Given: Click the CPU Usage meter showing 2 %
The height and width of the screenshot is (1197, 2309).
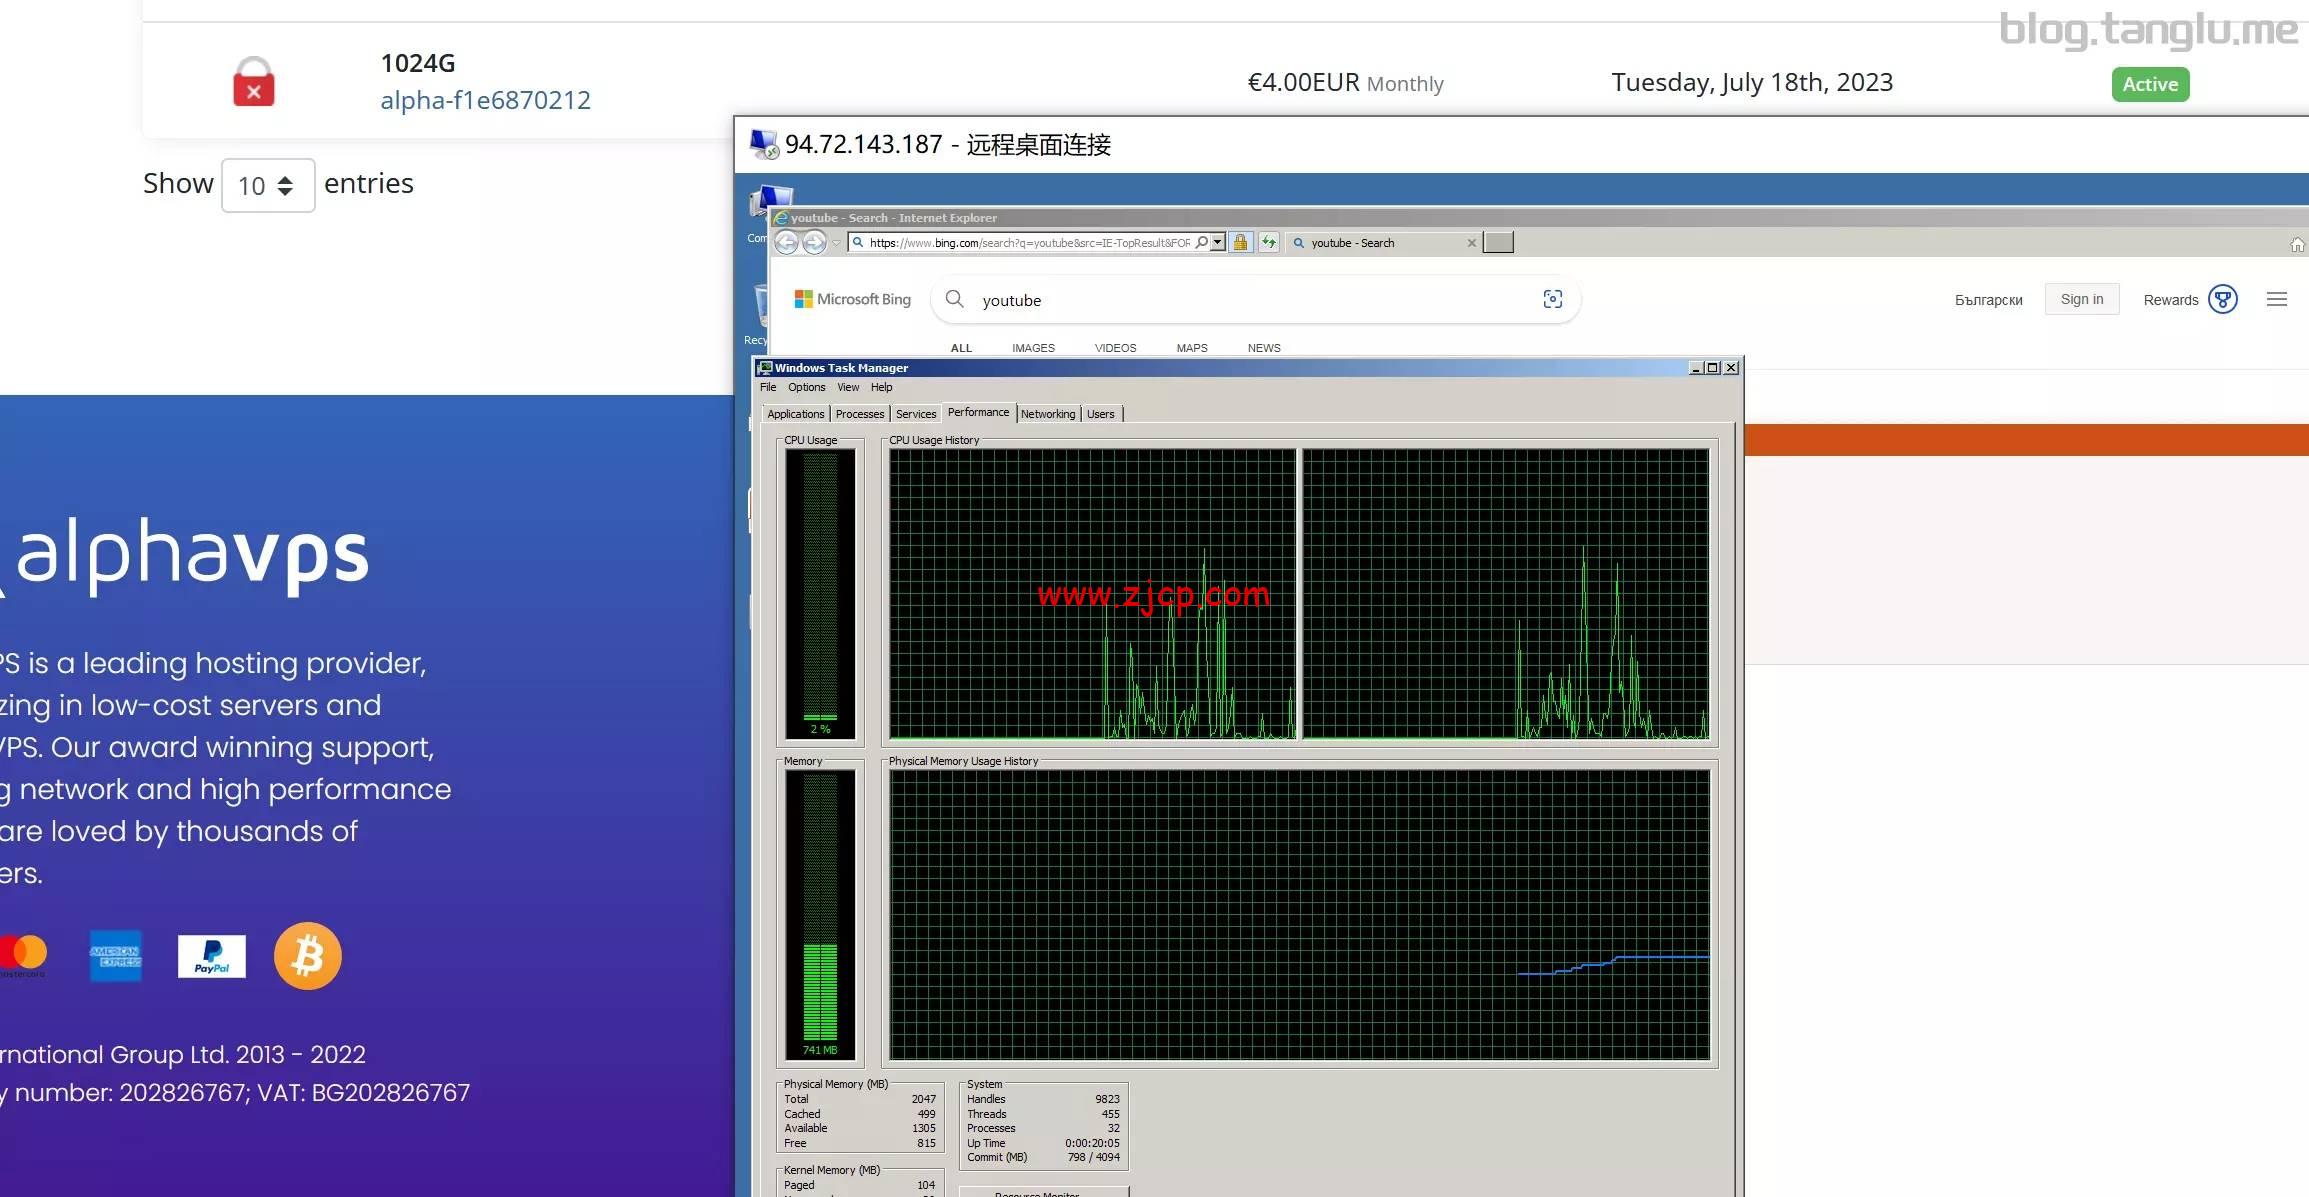Looking at the screenshot, I should pyautogui.click(x=820, y=594).
